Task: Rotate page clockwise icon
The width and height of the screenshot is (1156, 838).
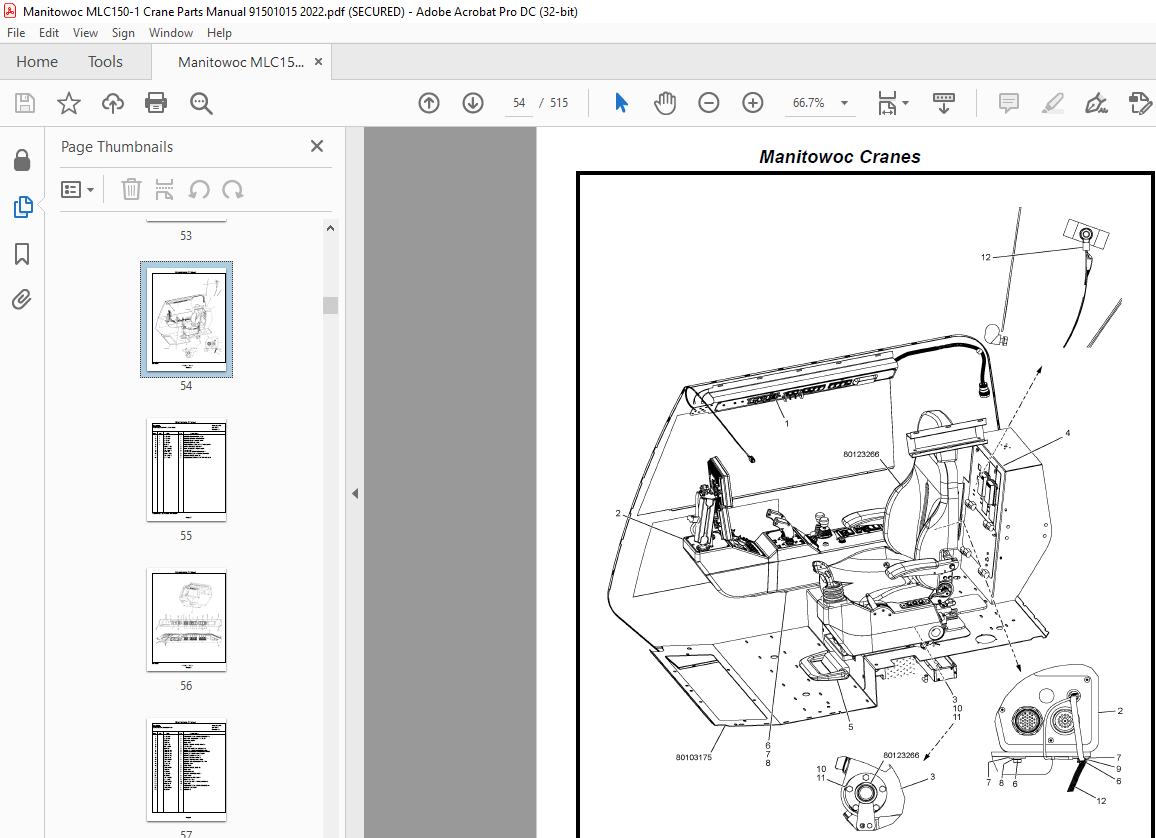Action: (232, 189)
